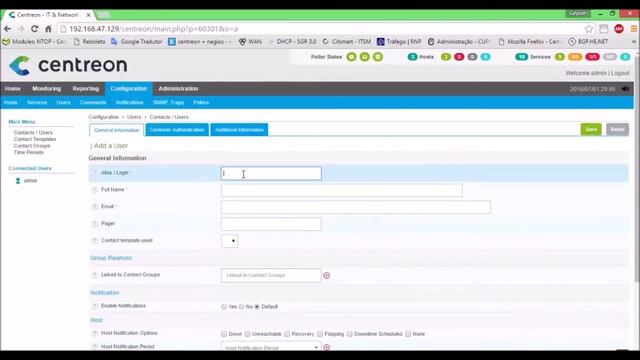Click the red hosts down counter badge

pyautogui.click(x=459, y=57)
